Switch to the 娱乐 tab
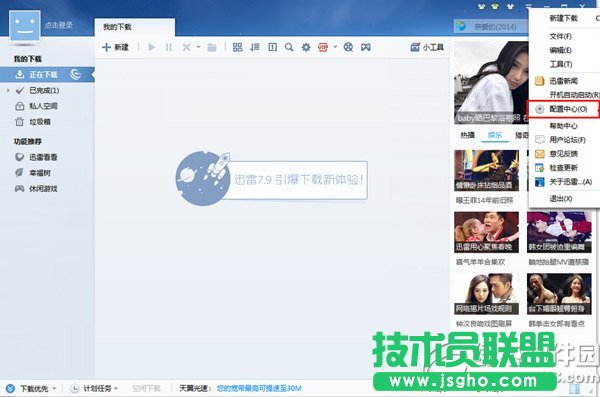This screenshot has height=397, width=600. coord(495,135)
